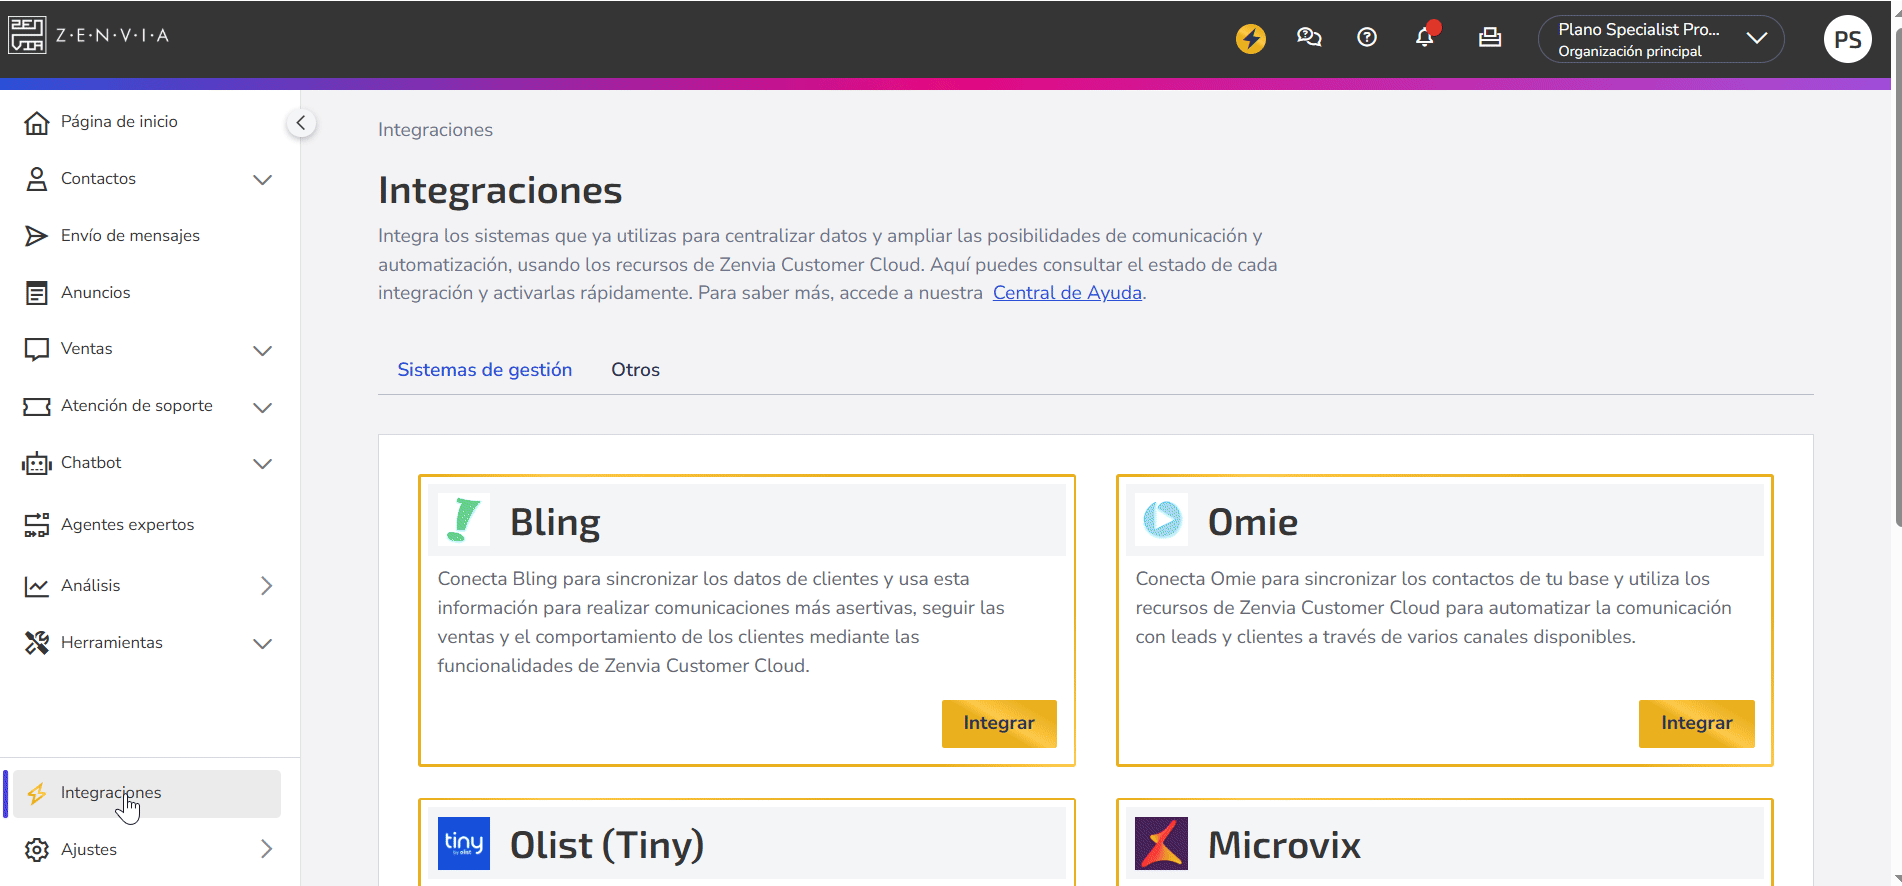Image resolution: width=1902 pixels, height=886 pixels.
Task: Open the Central de Ayuda link
Action: point(1067,293)
